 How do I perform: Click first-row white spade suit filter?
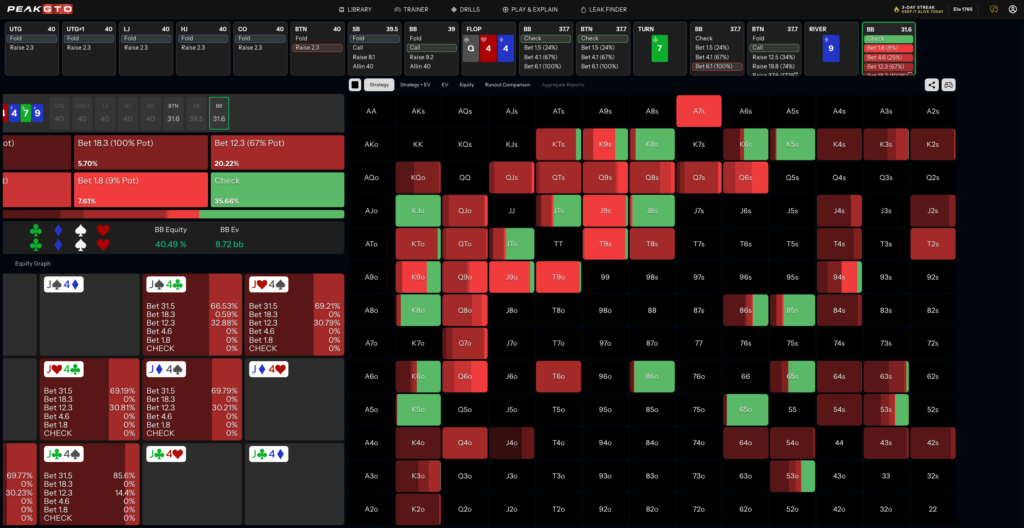(x=80, y=230)
